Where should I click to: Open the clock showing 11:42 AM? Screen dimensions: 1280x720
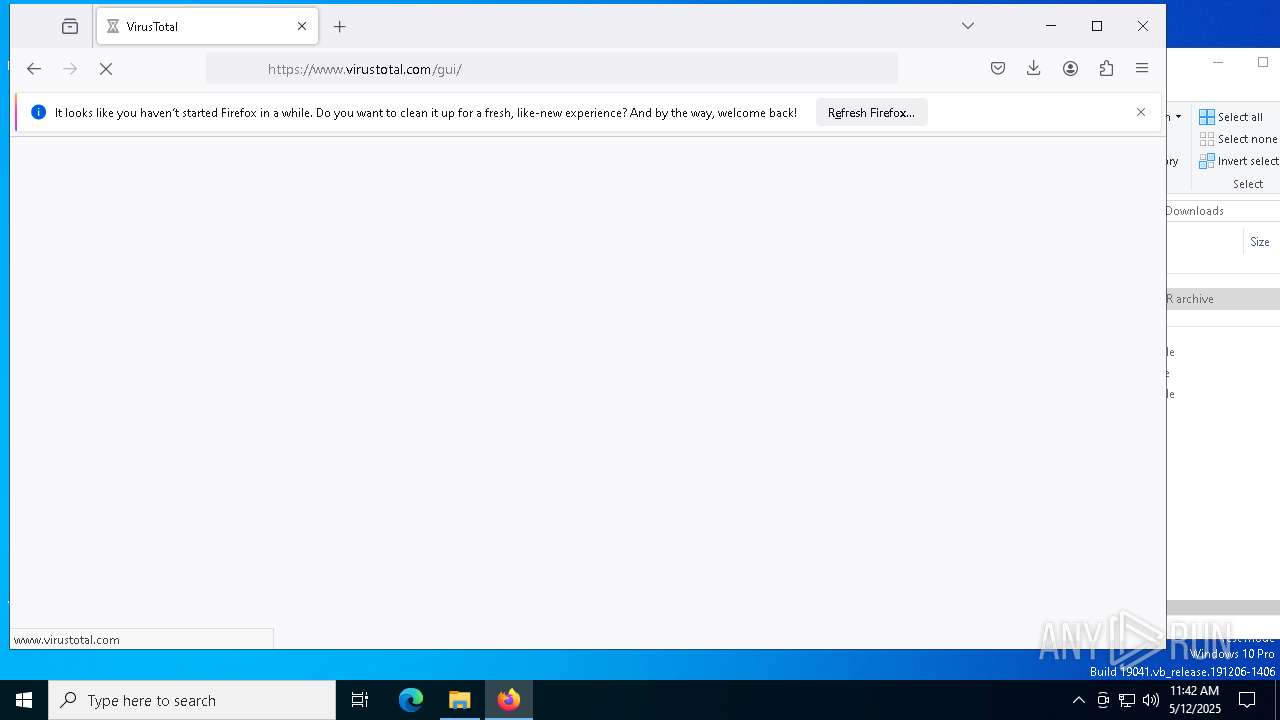coord(1195,700)
